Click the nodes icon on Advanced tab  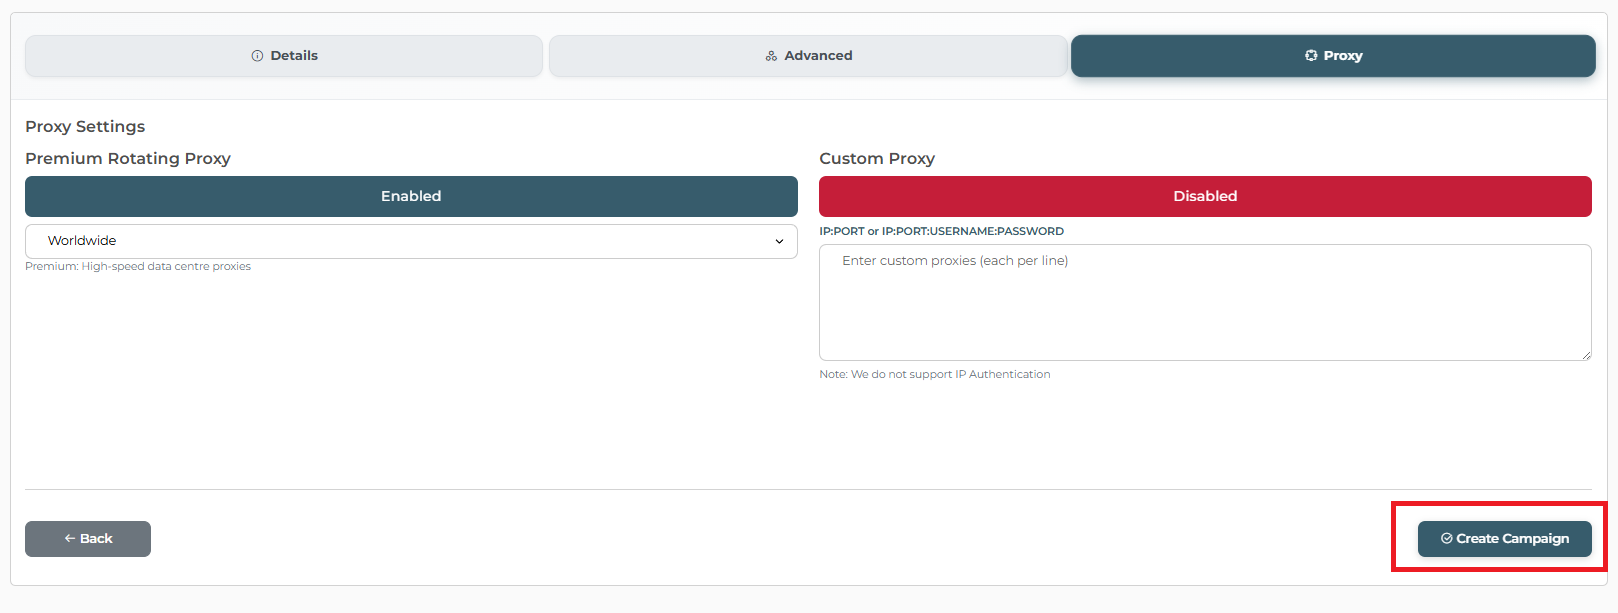[x=771, y=56]
